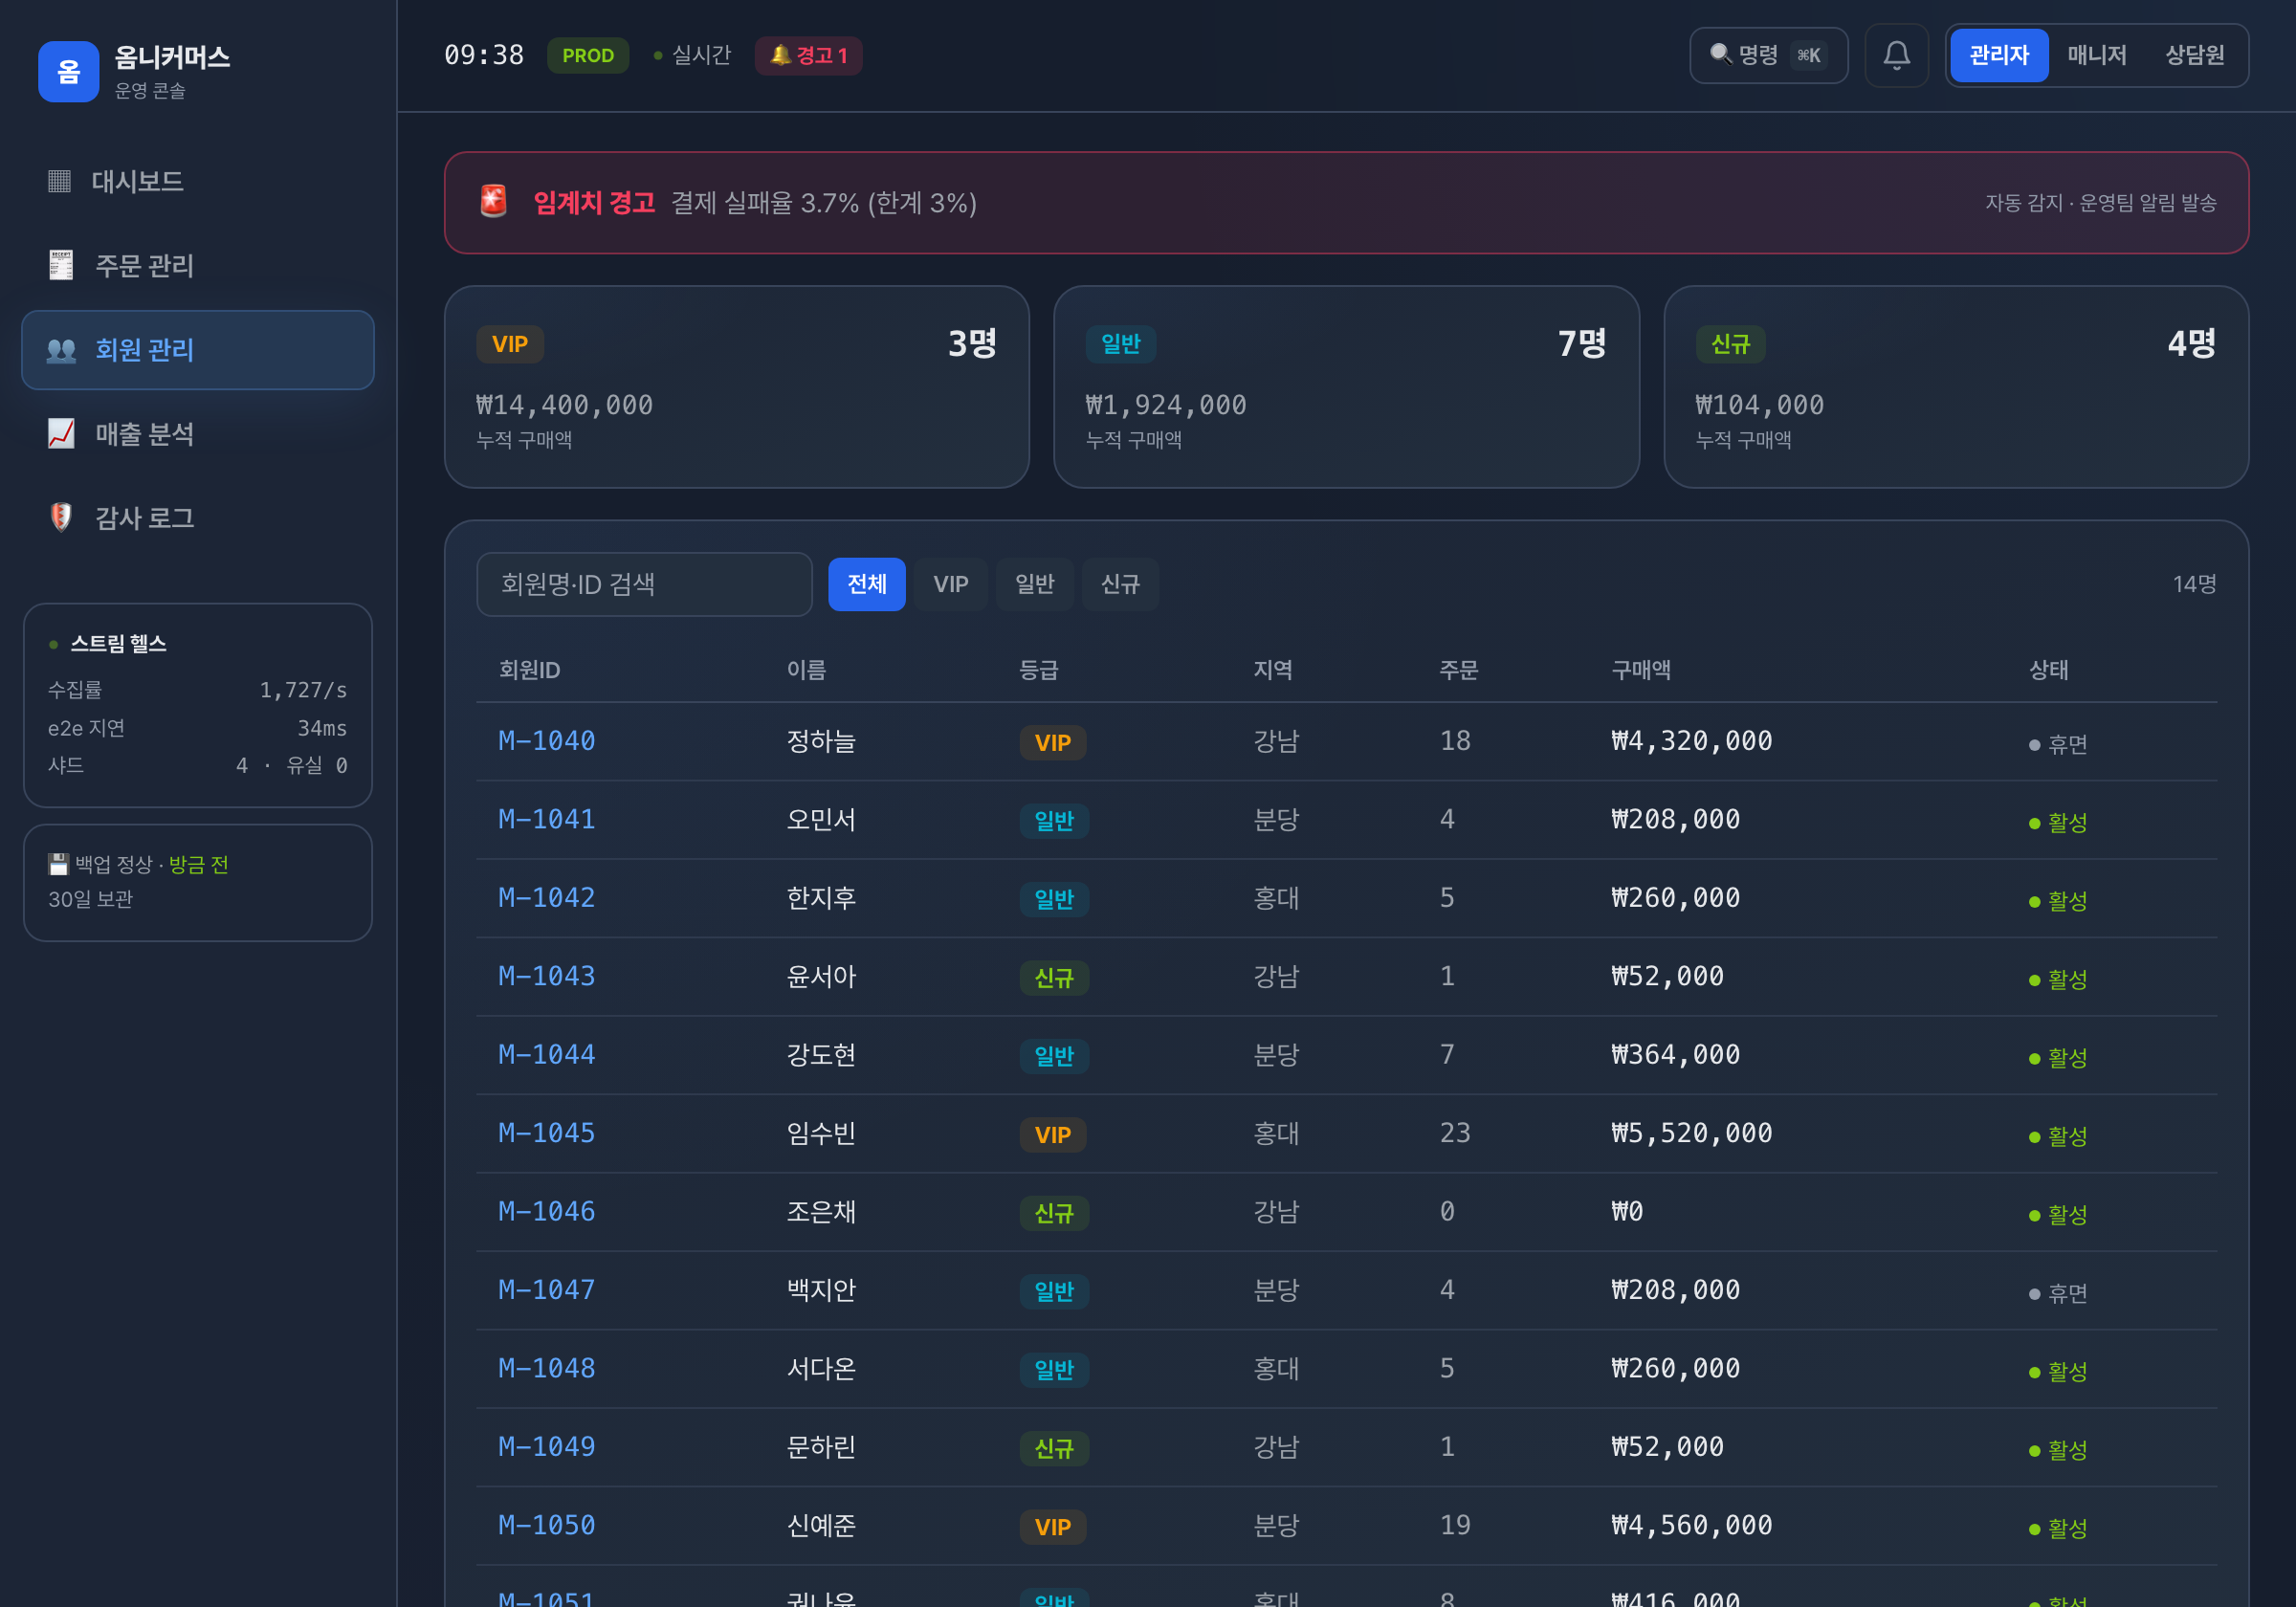Click the 주문 관리 receipt icon
This screenshot has width=2296, height=1607.
click(x=61, y=265)
